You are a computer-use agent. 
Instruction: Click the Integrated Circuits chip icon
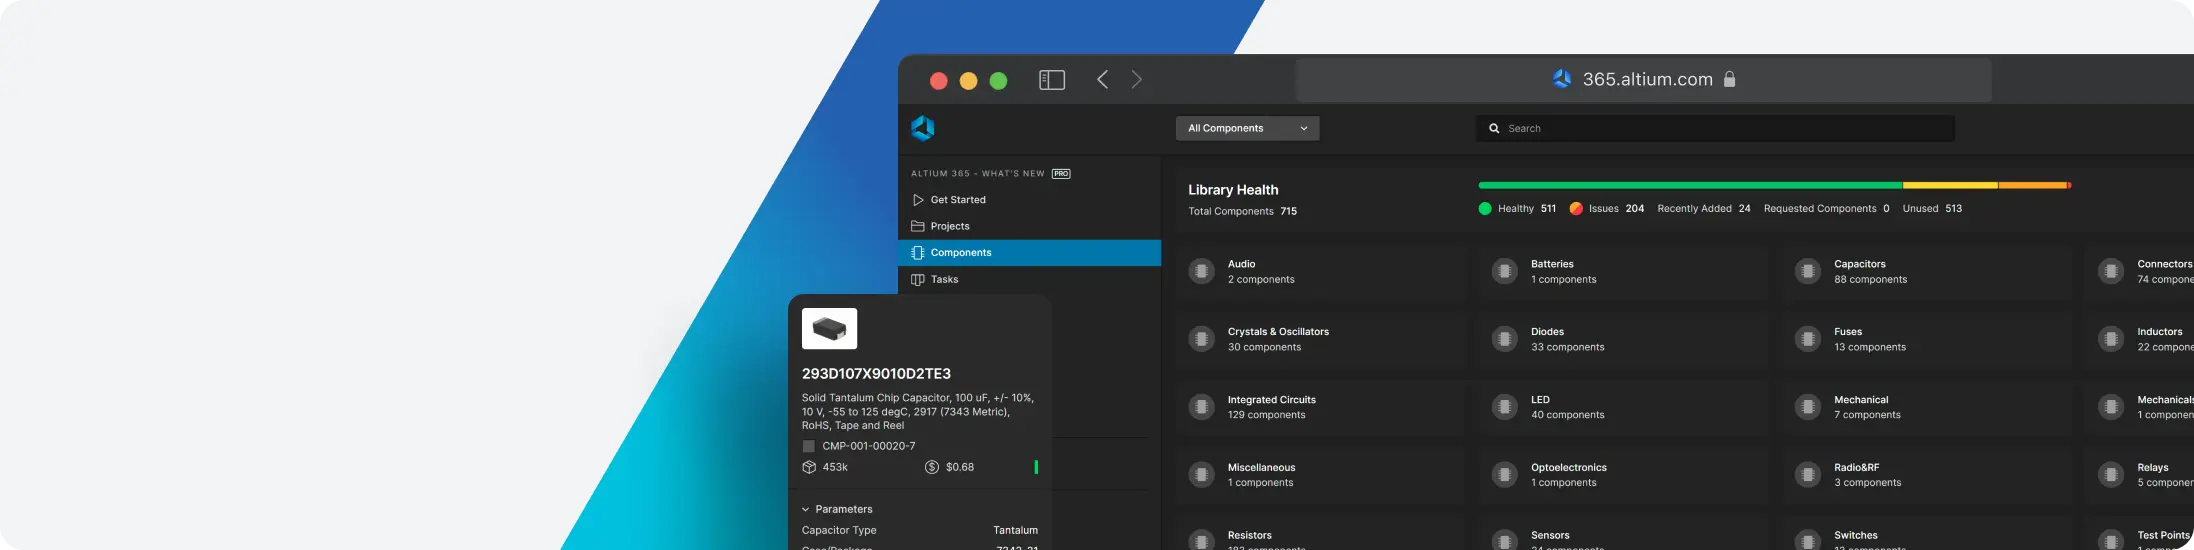click(x=1201, y=407)
